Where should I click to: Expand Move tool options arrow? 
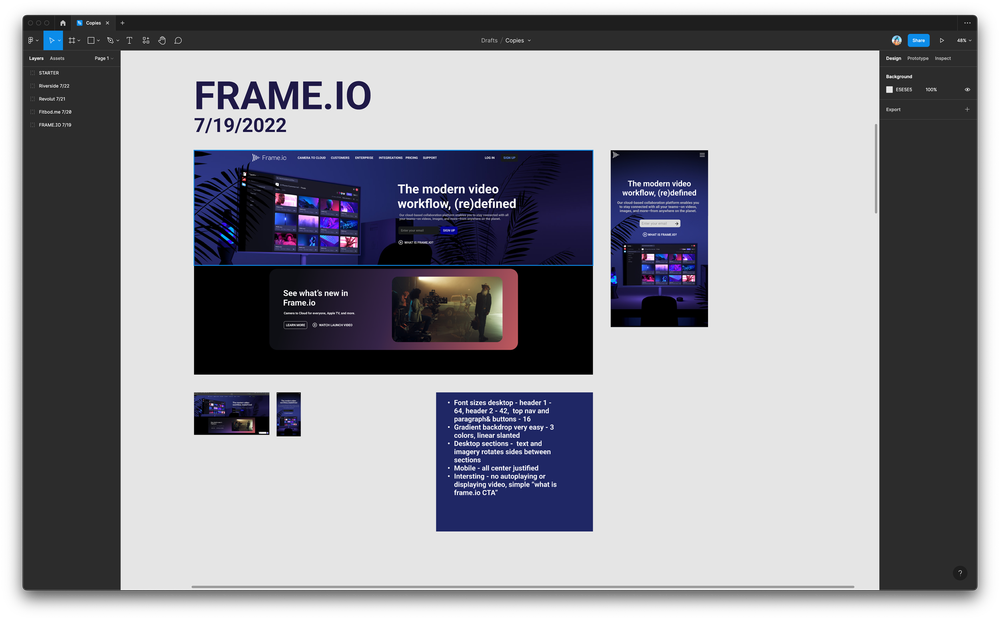click(x=59, y=40)
